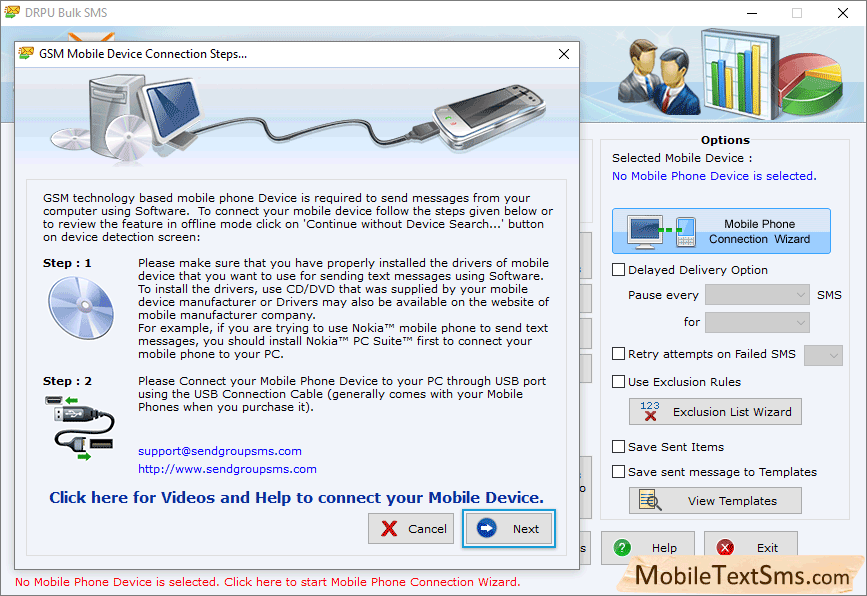The width and height of the screenshot is (867, 596).
Task: Click the mobile phone image in banner
Action: pos(489,116)
